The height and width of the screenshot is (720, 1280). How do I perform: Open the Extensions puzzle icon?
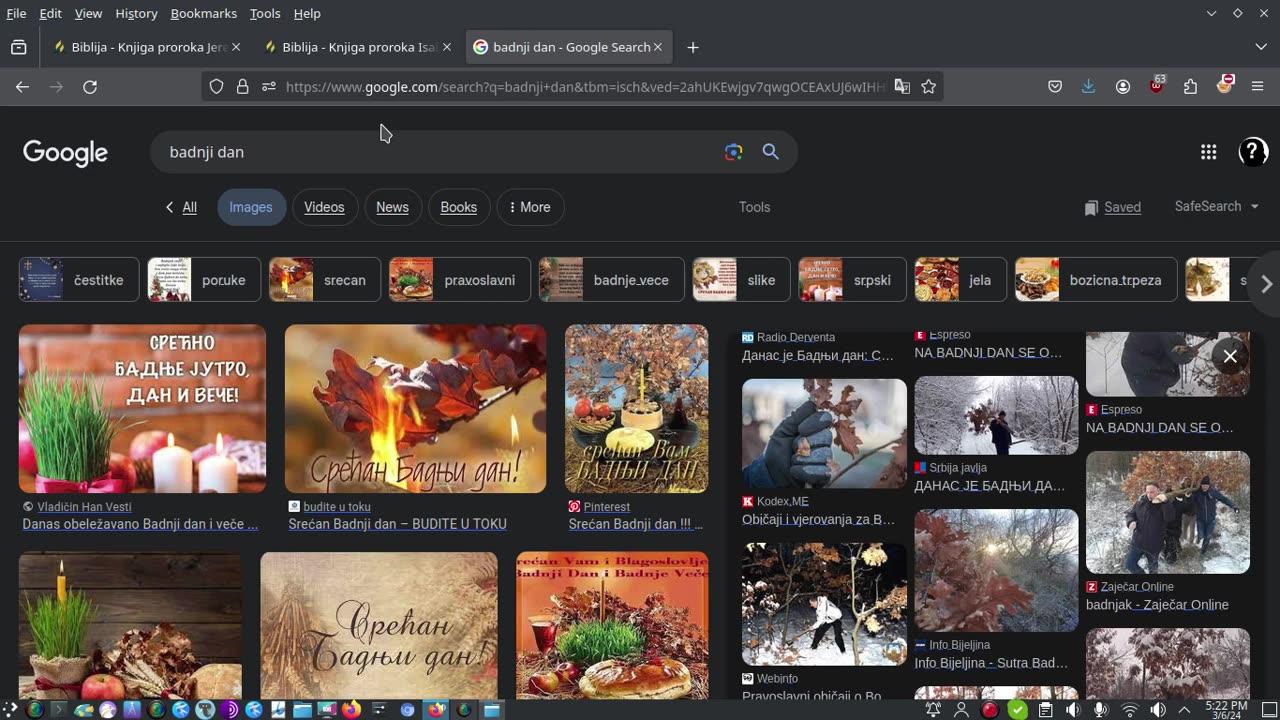(1190, 87)
